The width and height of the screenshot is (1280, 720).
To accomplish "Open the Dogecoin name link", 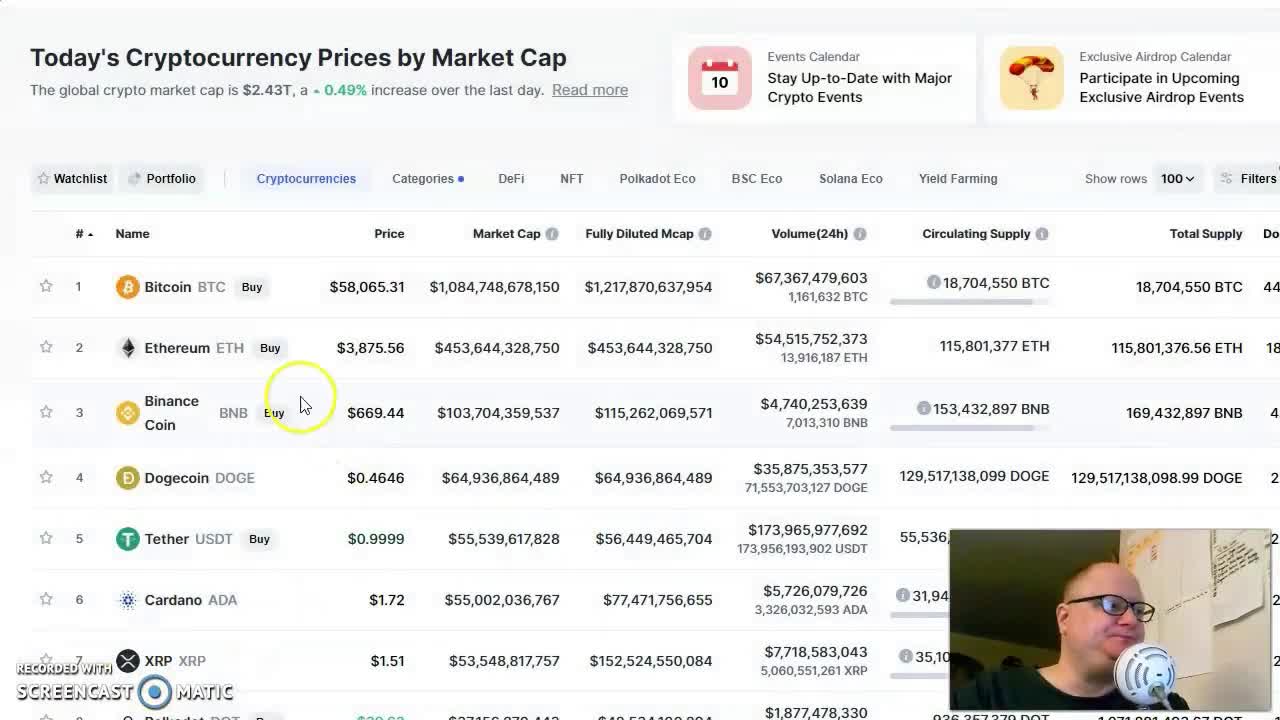I will tap(176, 478).
